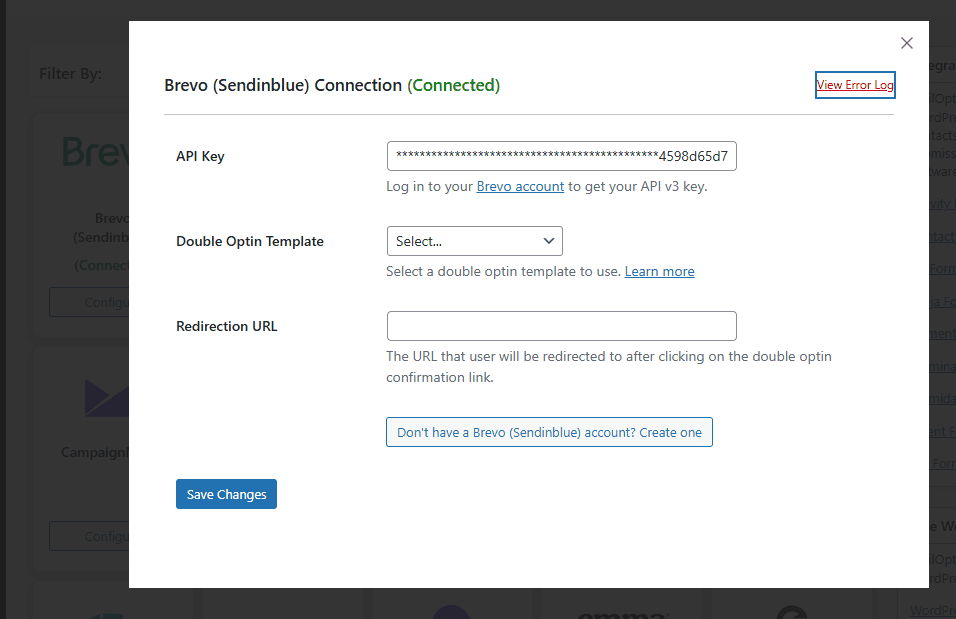Viewport: 956px width, 619px height.
Task: Follow the Brevo account link
Action: click(x=520, y=187)
